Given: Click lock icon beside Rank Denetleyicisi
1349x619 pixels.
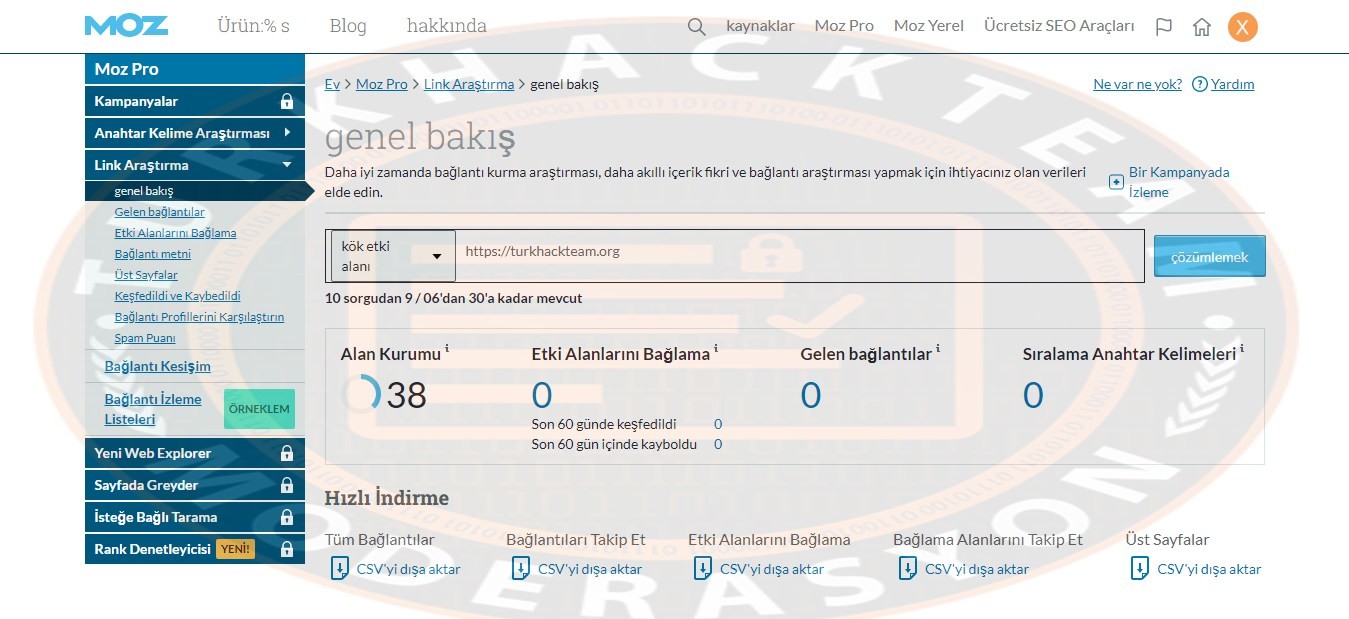Looking at the screenshot, I should point(287,549).
